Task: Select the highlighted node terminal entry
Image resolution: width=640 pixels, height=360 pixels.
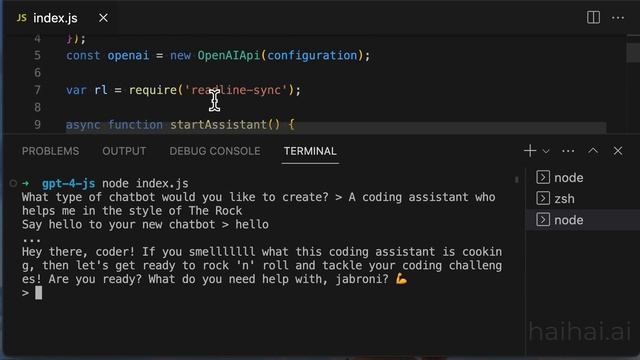Action: [x=582, y=220]
